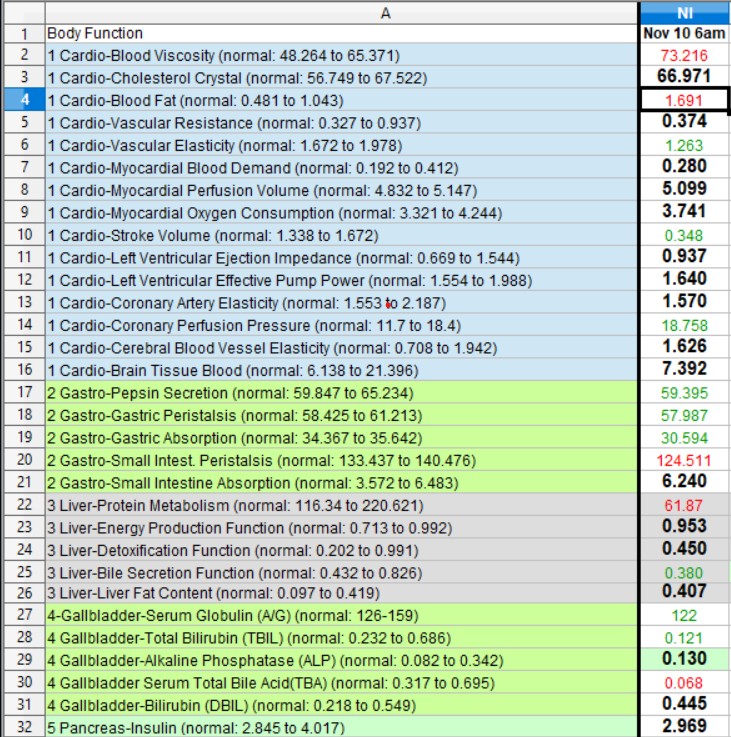Click the Gallbladder-Serum Globulin value 122

click(684, 616)
